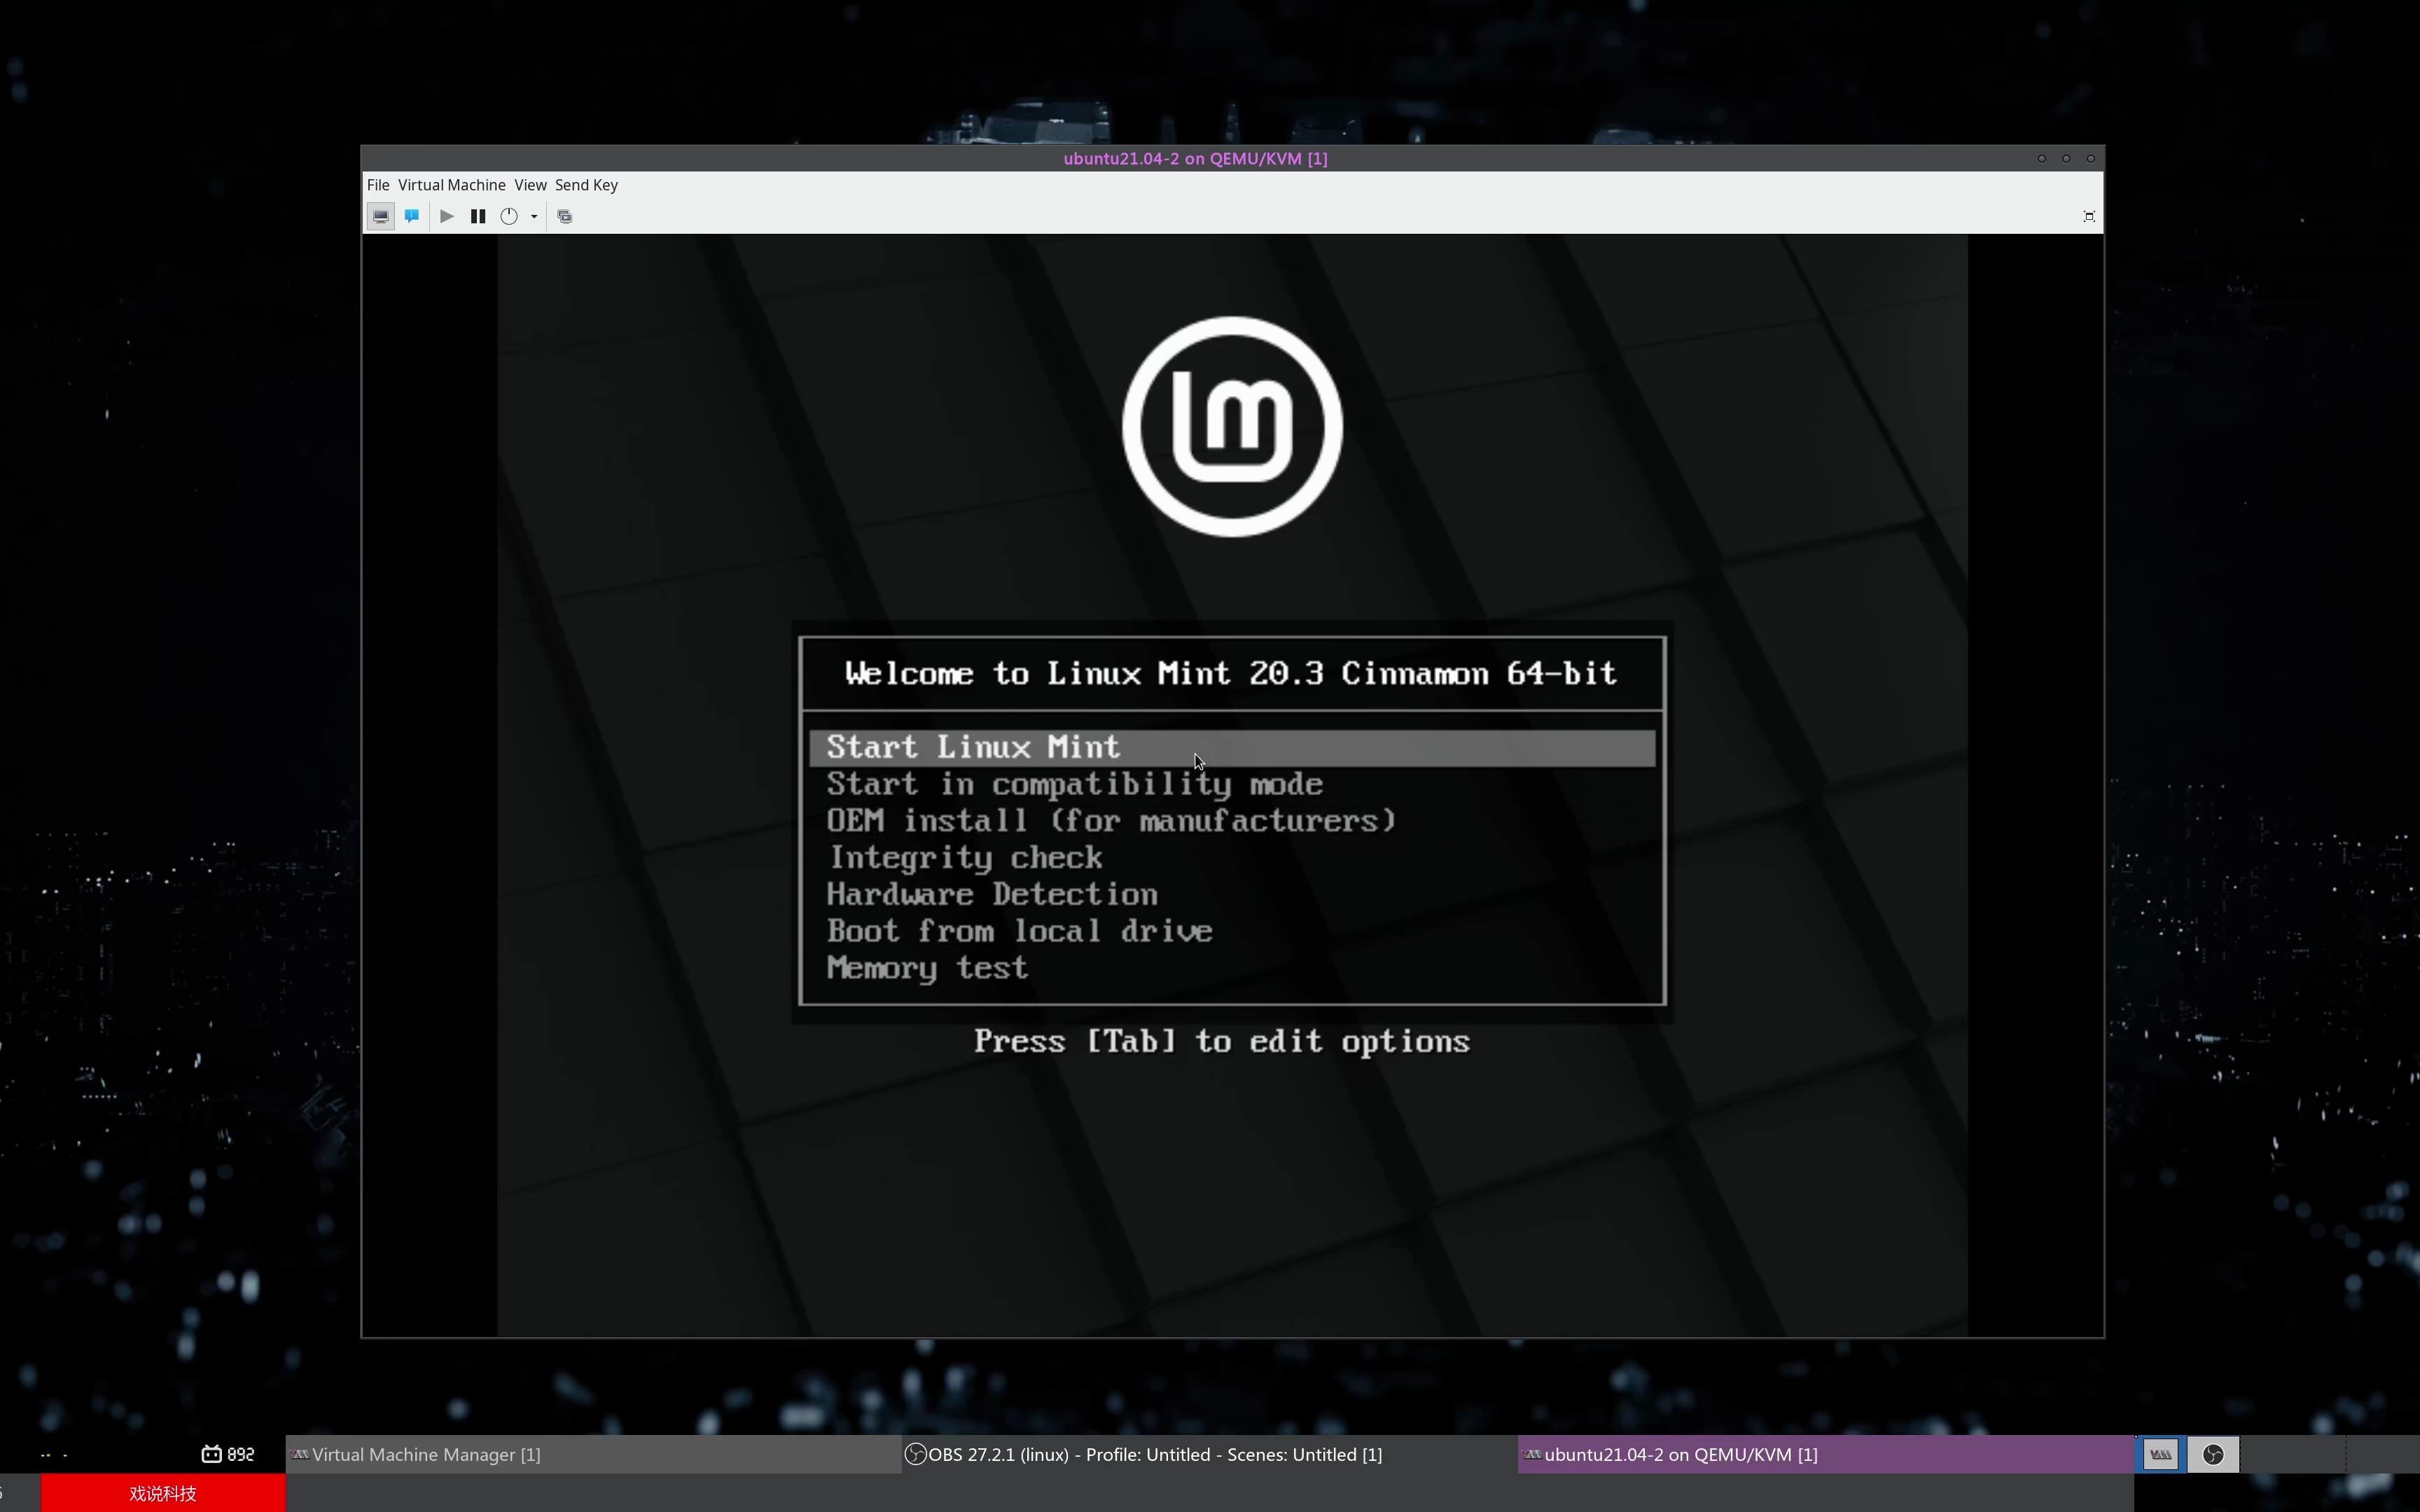Minimize the ubuntu21.04-2 QEMU/KVM window
This screenshot has width=2420, height=1512.
pos(2042,158)
